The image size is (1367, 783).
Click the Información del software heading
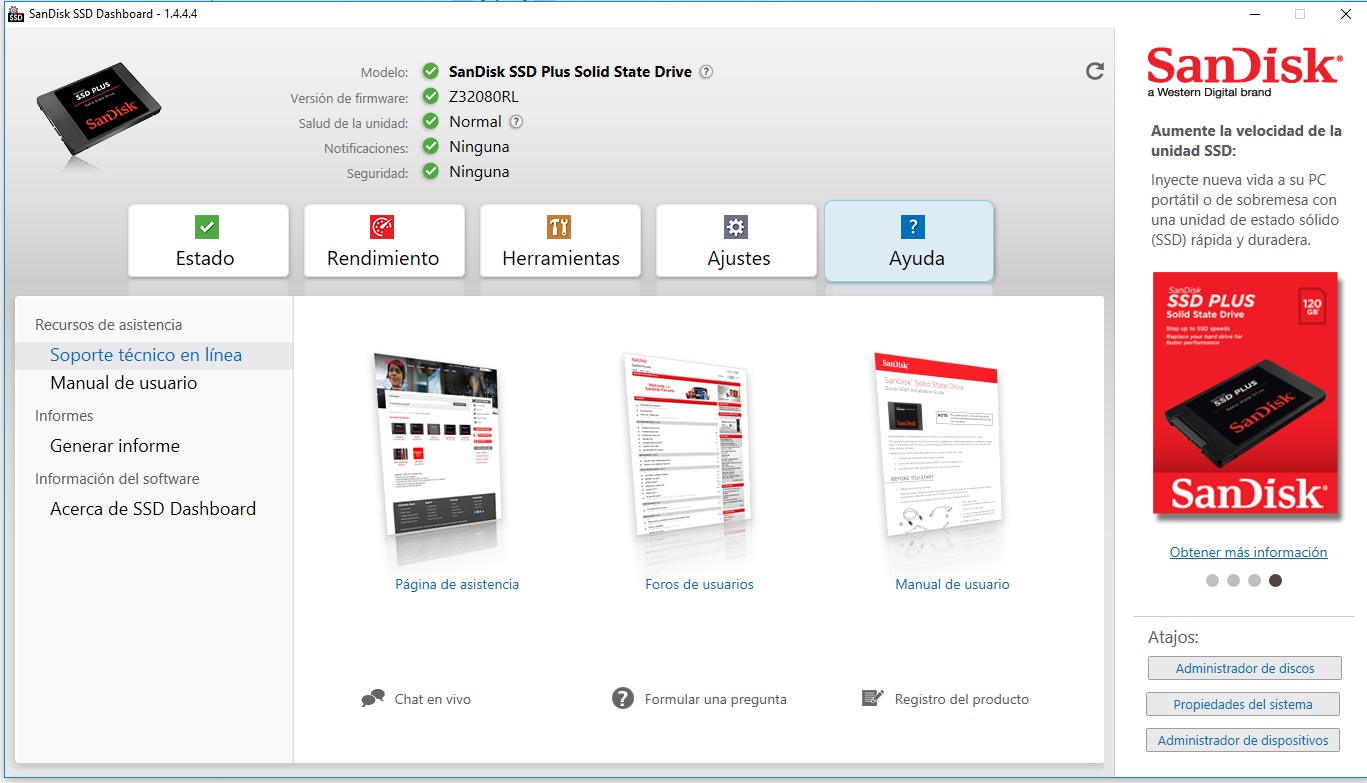(117, 479)
